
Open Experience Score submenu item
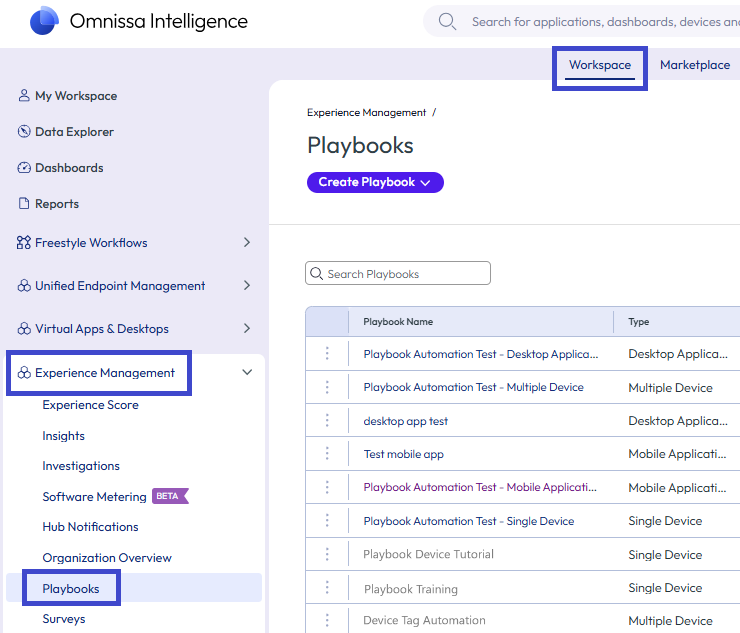coord(91,405)
